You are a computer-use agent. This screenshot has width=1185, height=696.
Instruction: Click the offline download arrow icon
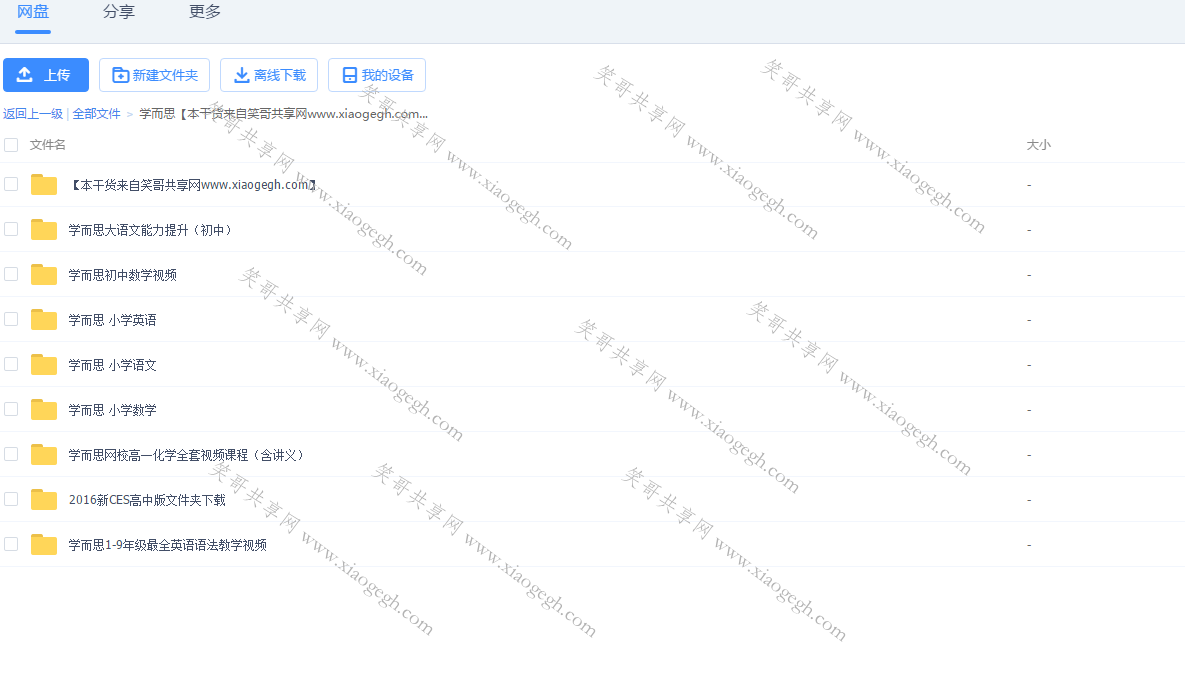tap(241, 75)
